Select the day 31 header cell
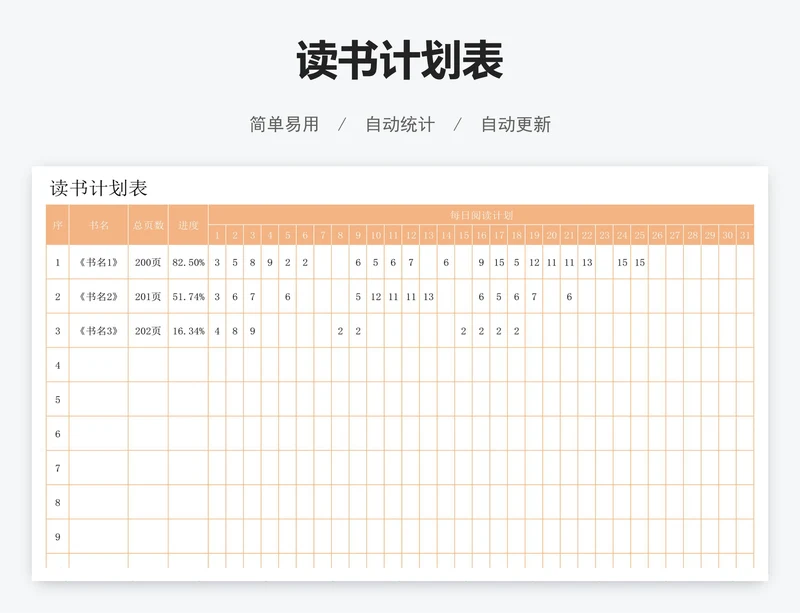 click(x=744, y=236)
